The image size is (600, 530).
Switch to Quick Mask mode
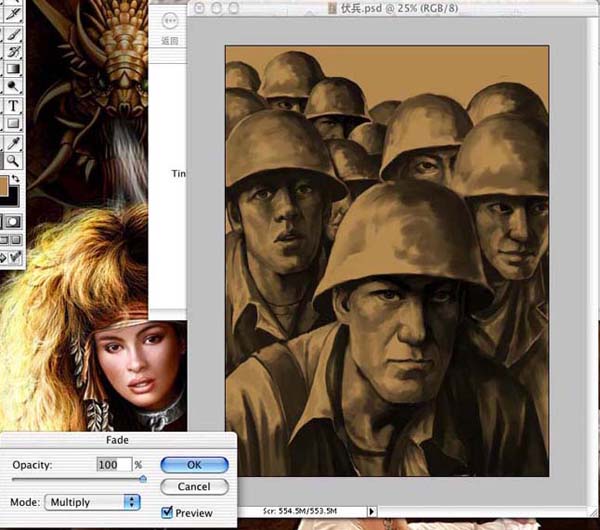[13, 222]
